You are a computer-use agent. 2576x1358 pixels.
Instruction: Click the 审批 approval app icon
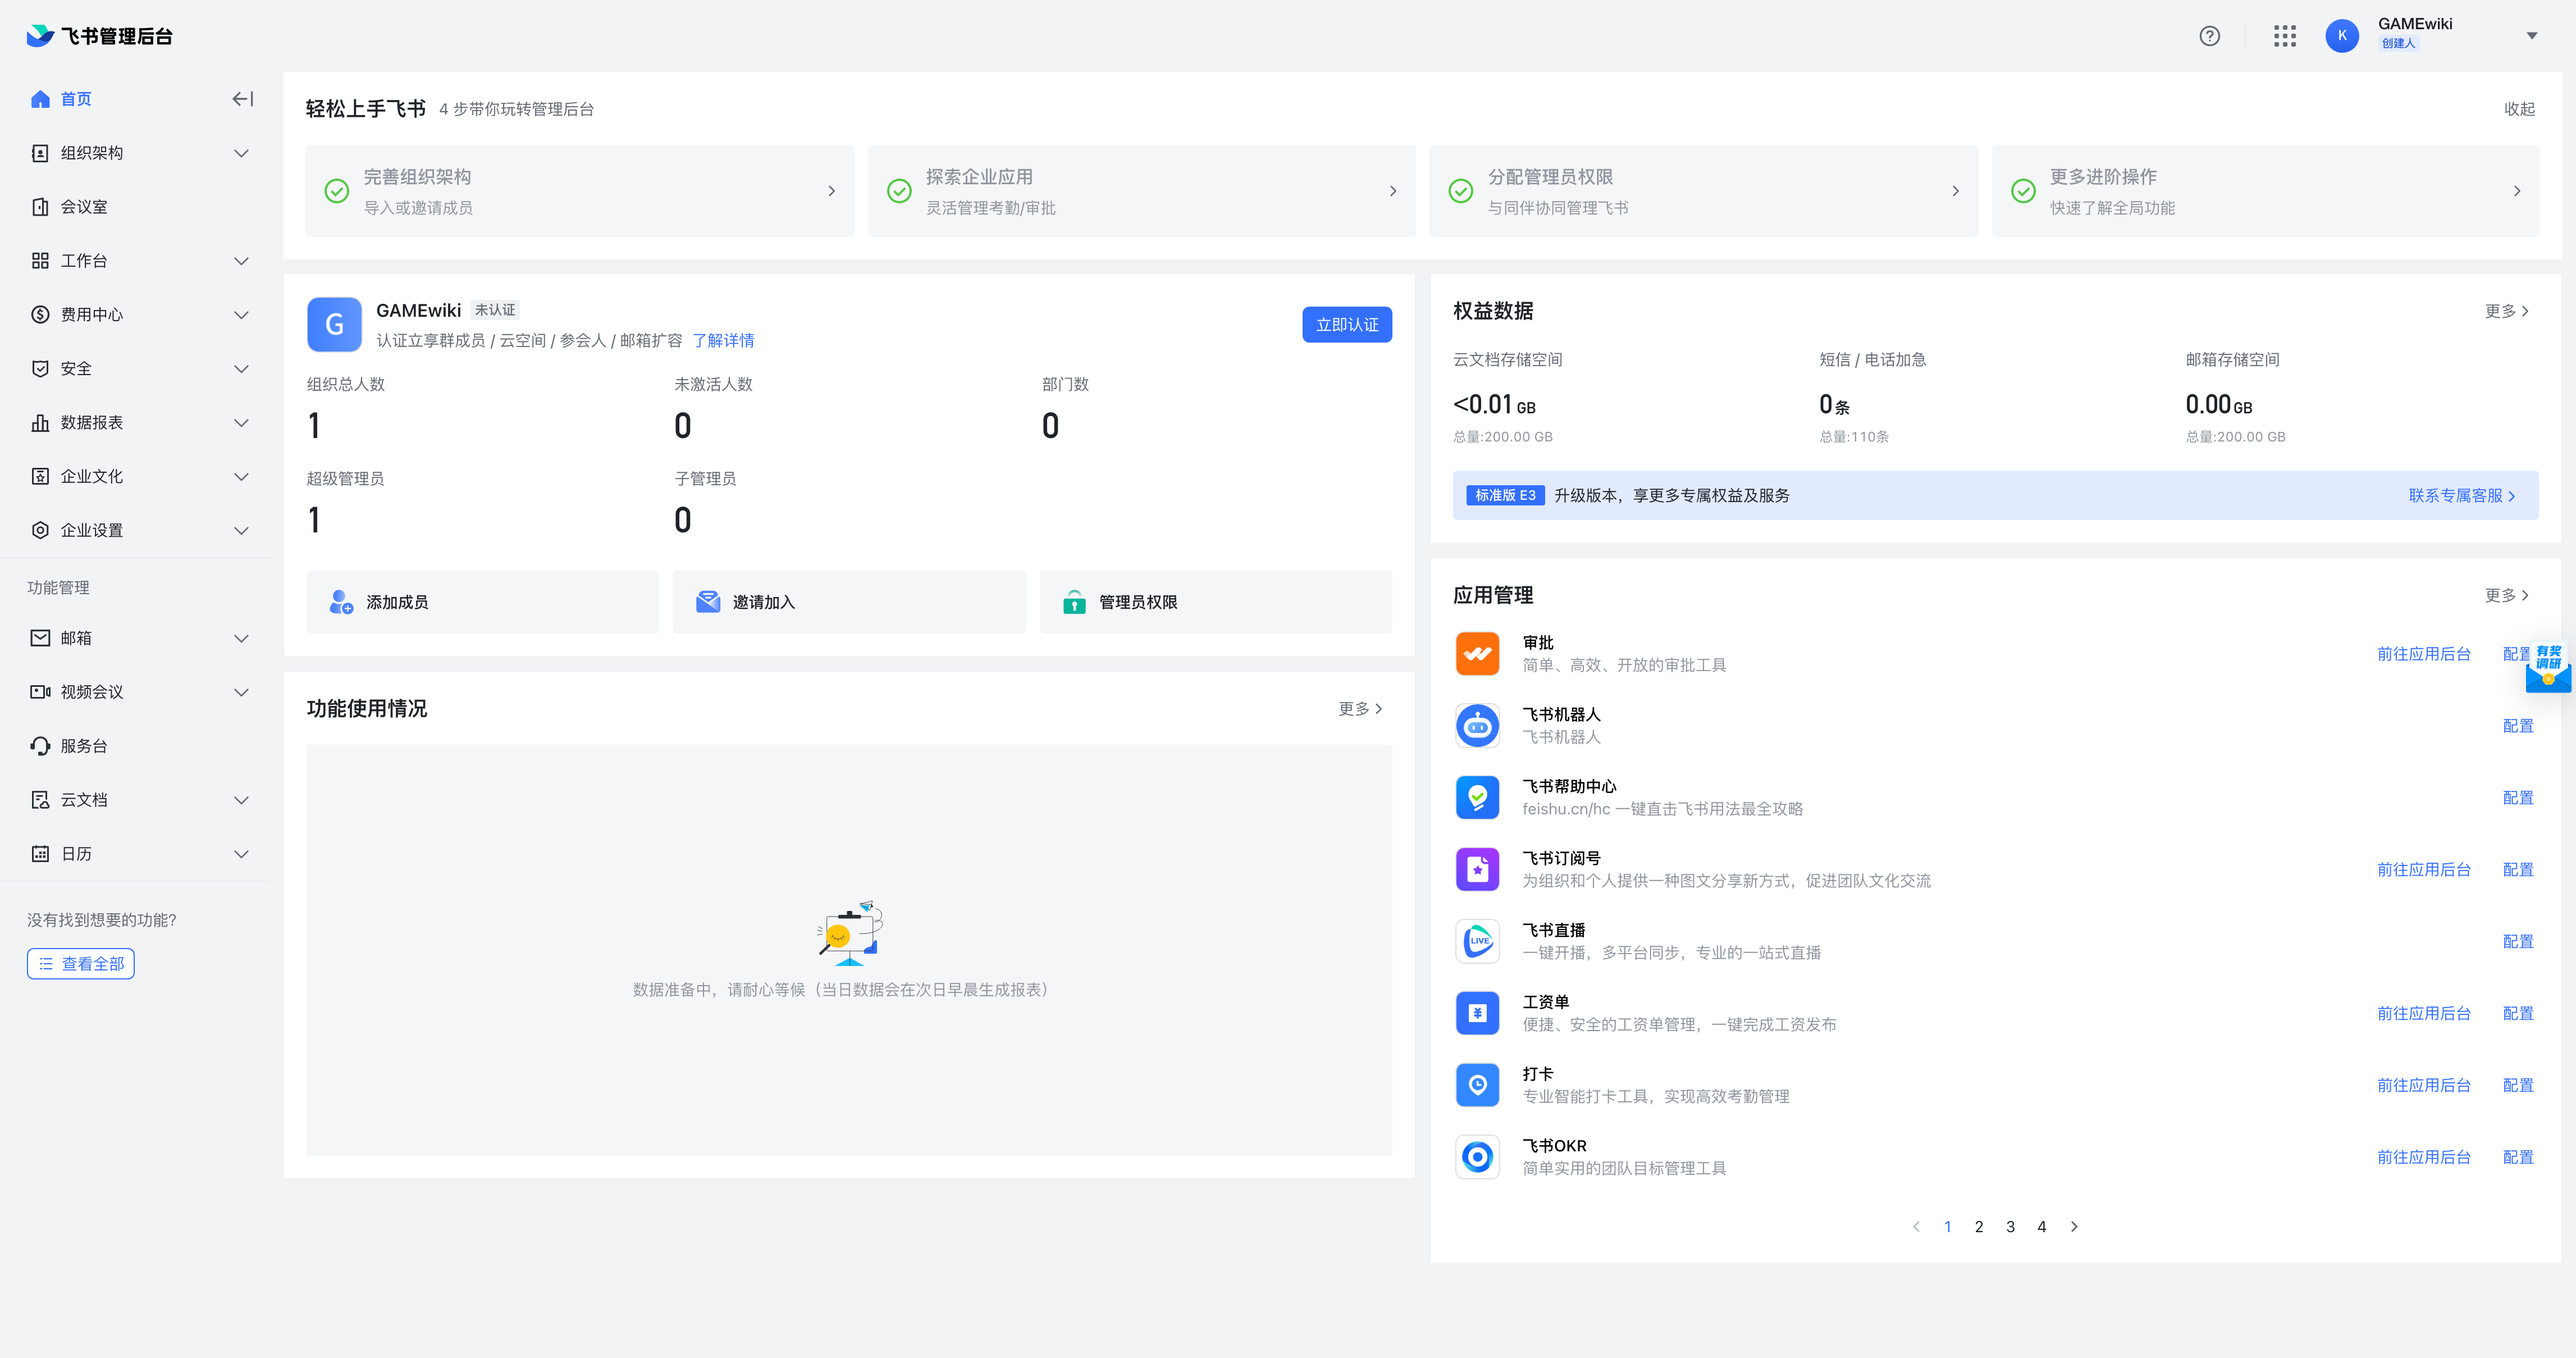(x=1477, y=654)
